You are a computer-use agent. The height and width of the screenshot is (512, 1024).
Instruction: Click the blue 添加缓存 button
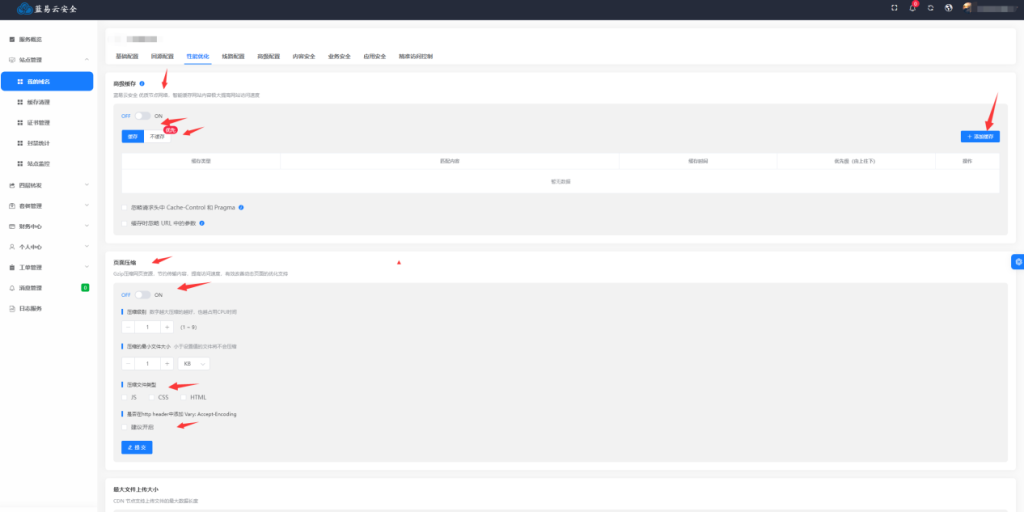pyautogui.click(x=979, y=136)
